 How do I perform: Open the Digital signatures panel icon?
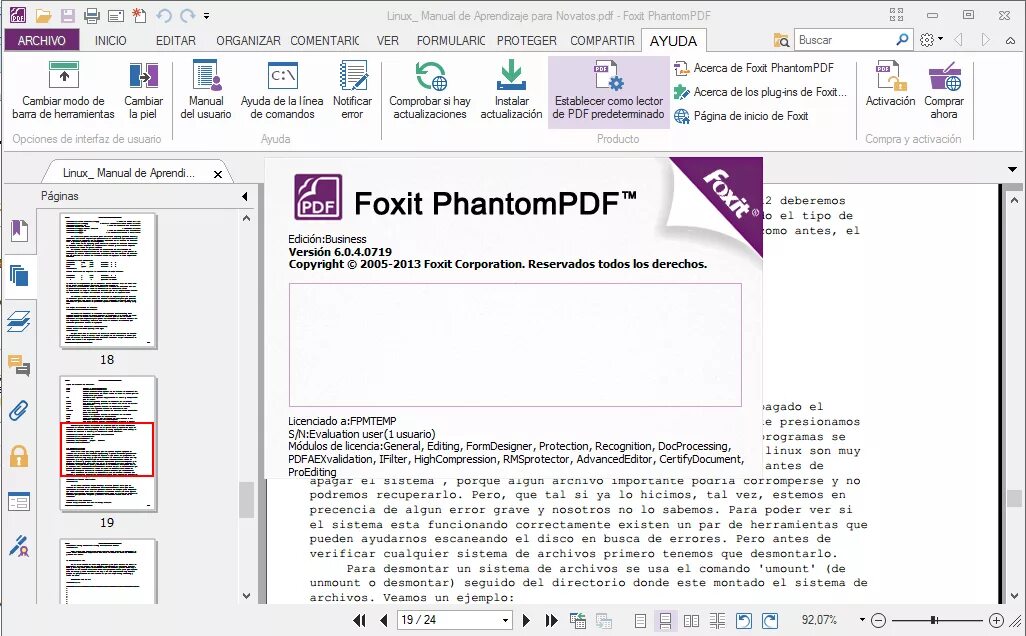[19, 546]
